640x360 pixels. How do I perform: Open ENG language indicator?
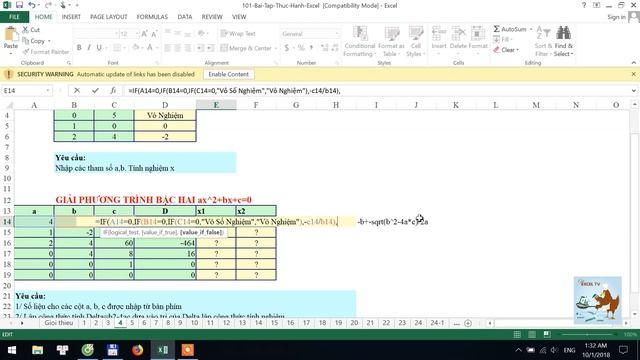pyautogui.click(x=569, y=350)
